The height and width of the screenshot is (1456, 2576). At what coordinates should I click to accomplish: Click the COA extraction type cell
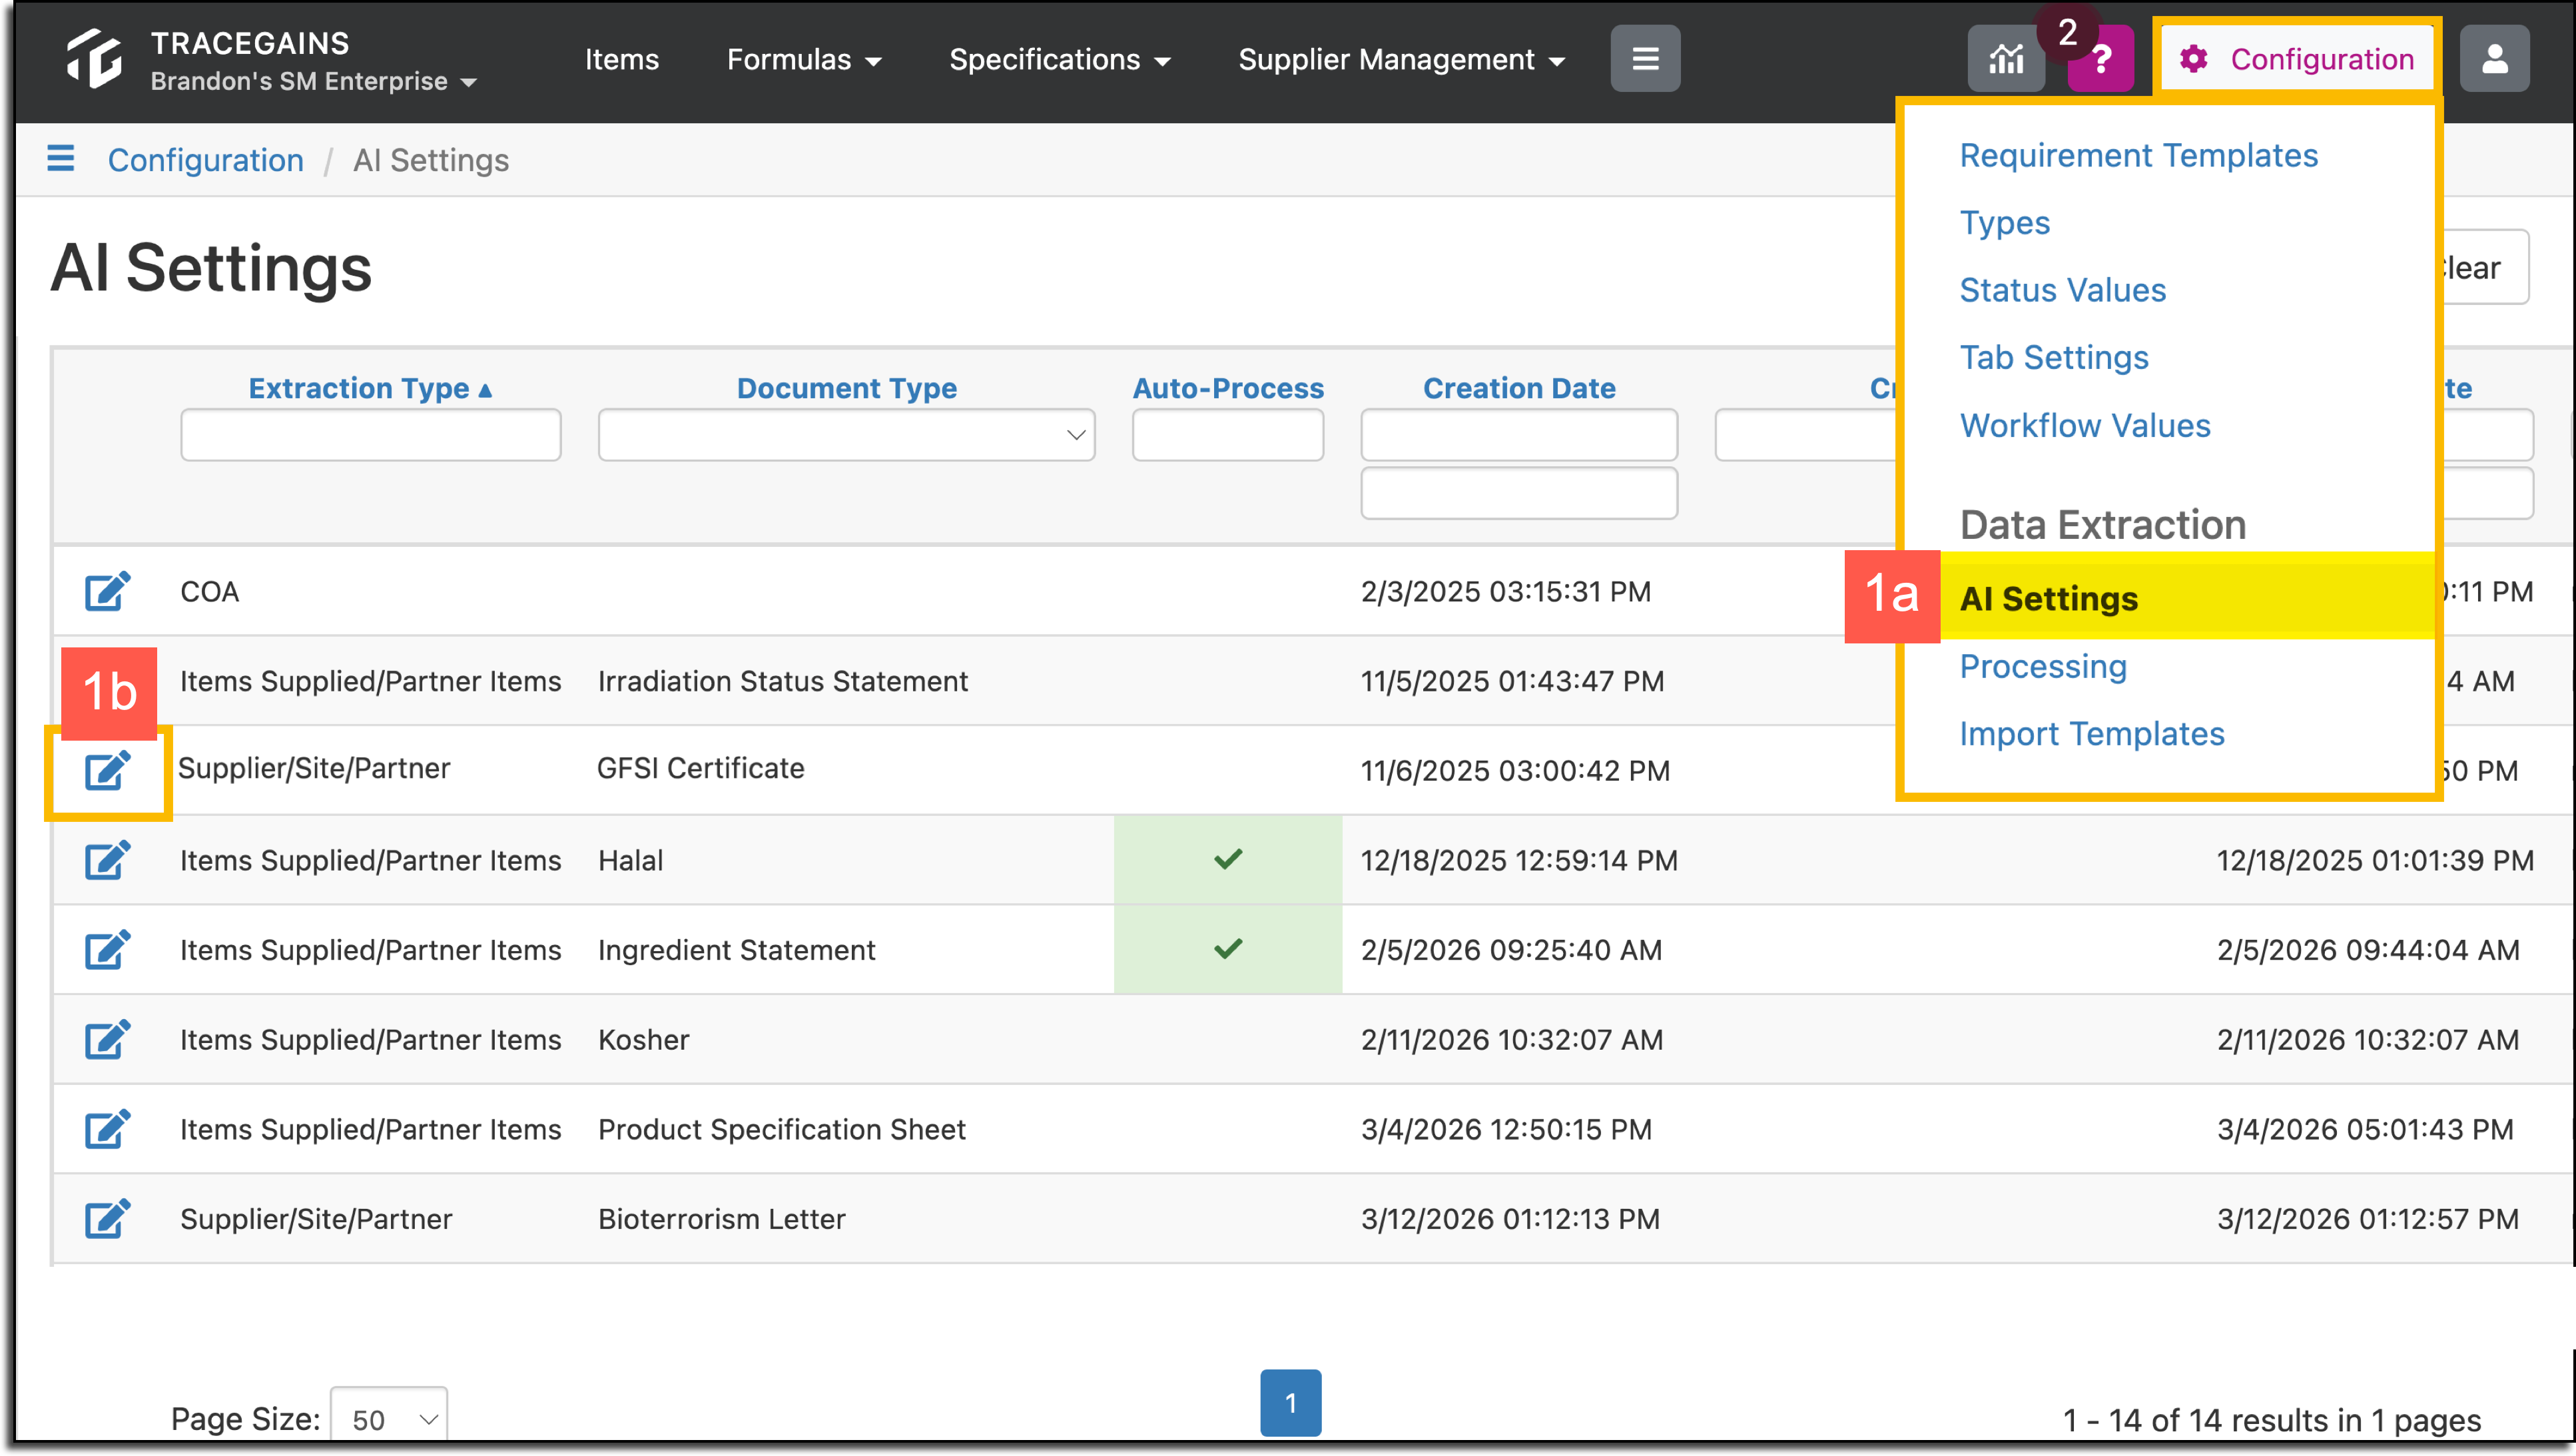point(209,591)
